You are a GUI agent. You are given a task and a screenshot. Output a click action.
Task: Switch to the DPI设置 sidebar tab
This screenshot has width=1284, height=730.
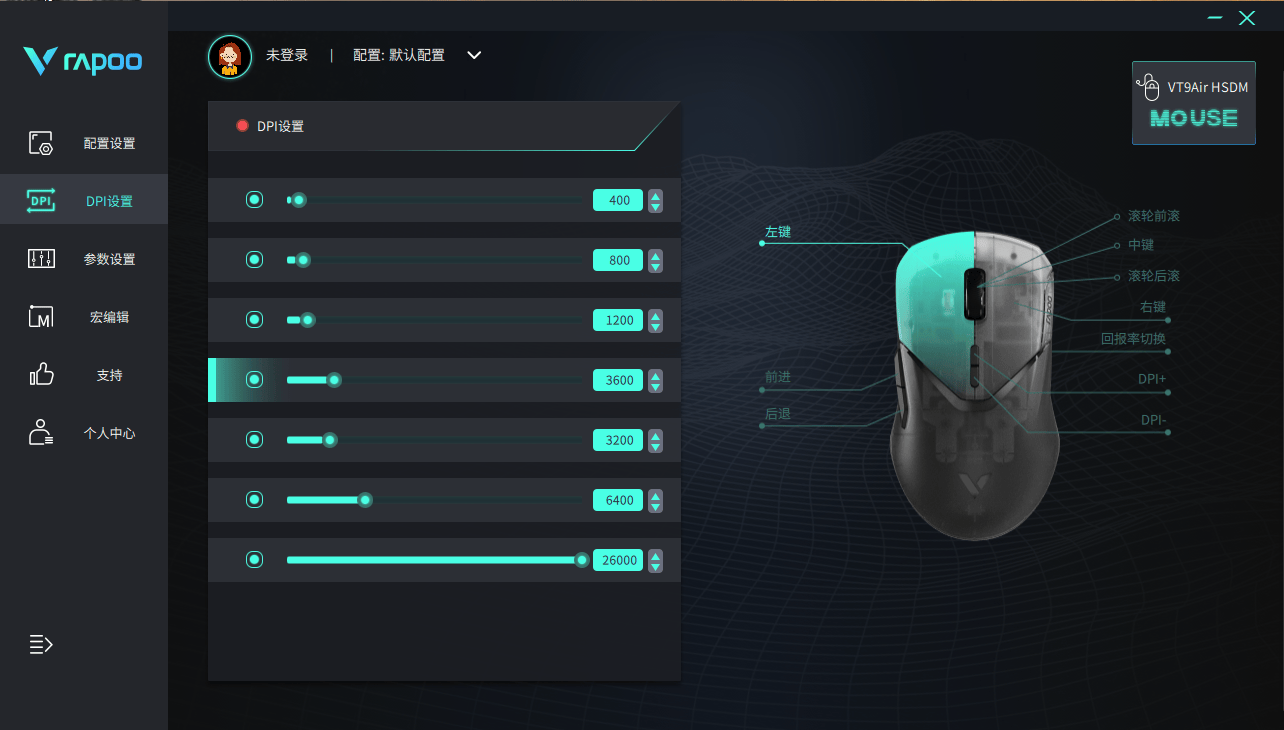(84, 201)
